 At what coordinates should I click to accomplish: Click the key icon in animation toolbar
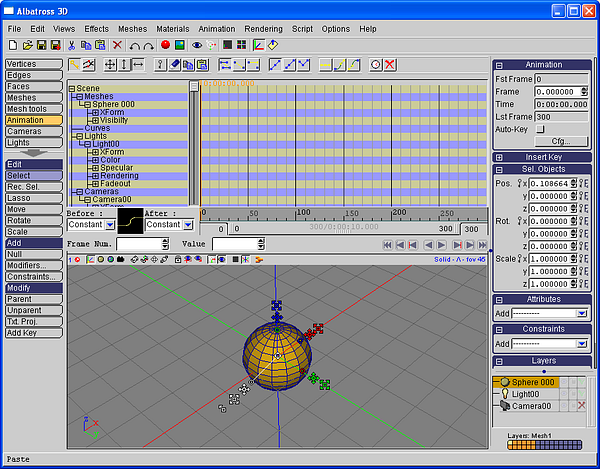pos(160,65)
